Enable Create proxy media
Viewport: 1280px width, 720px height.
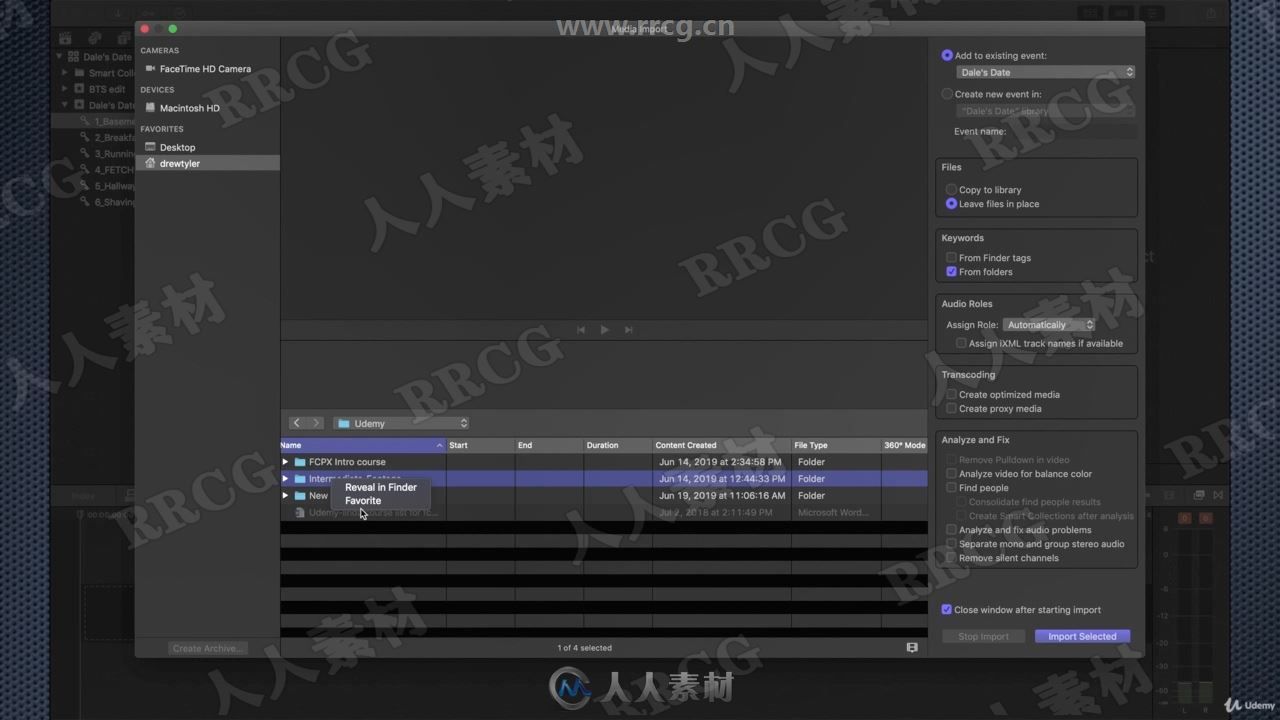pos(951,409)
